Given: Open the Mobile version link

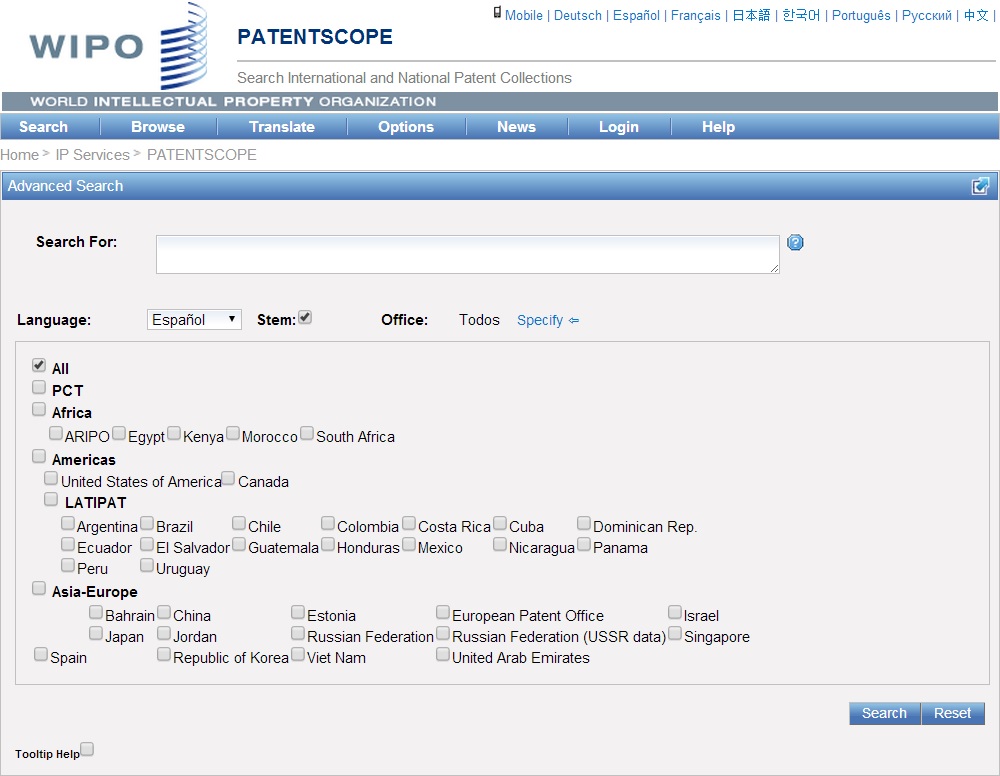Looking at the screenshot, I should pos(524,15).
